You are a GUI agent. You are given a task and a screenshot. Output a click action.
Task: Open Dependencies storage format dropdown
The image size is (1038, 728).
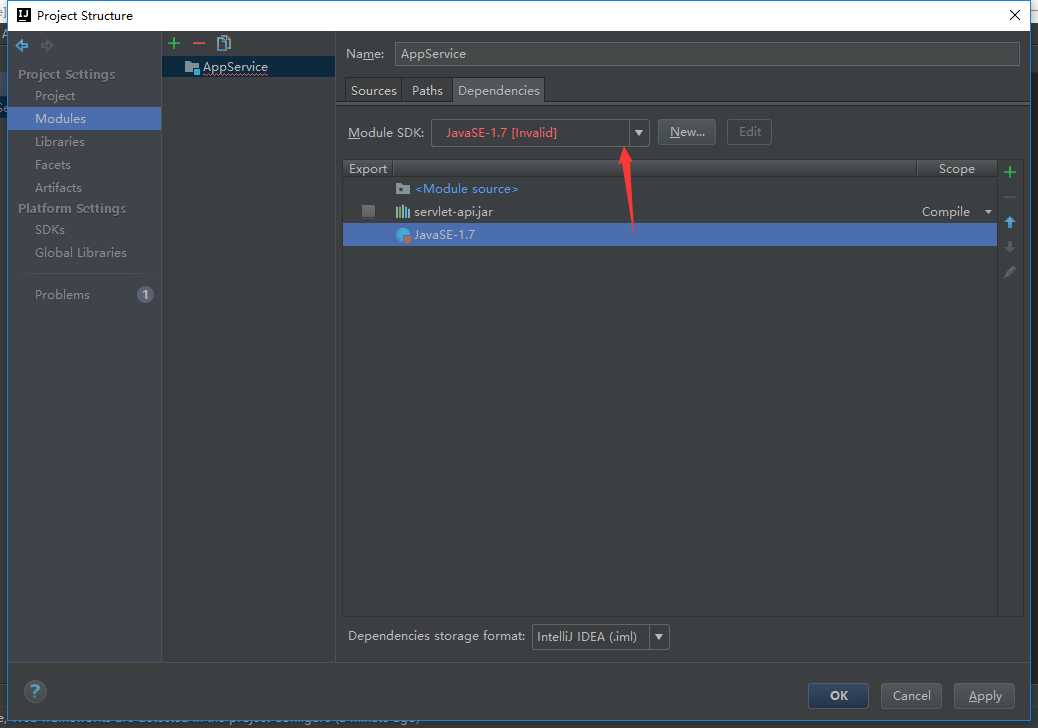pyautogui.click(x=659, y=637)
